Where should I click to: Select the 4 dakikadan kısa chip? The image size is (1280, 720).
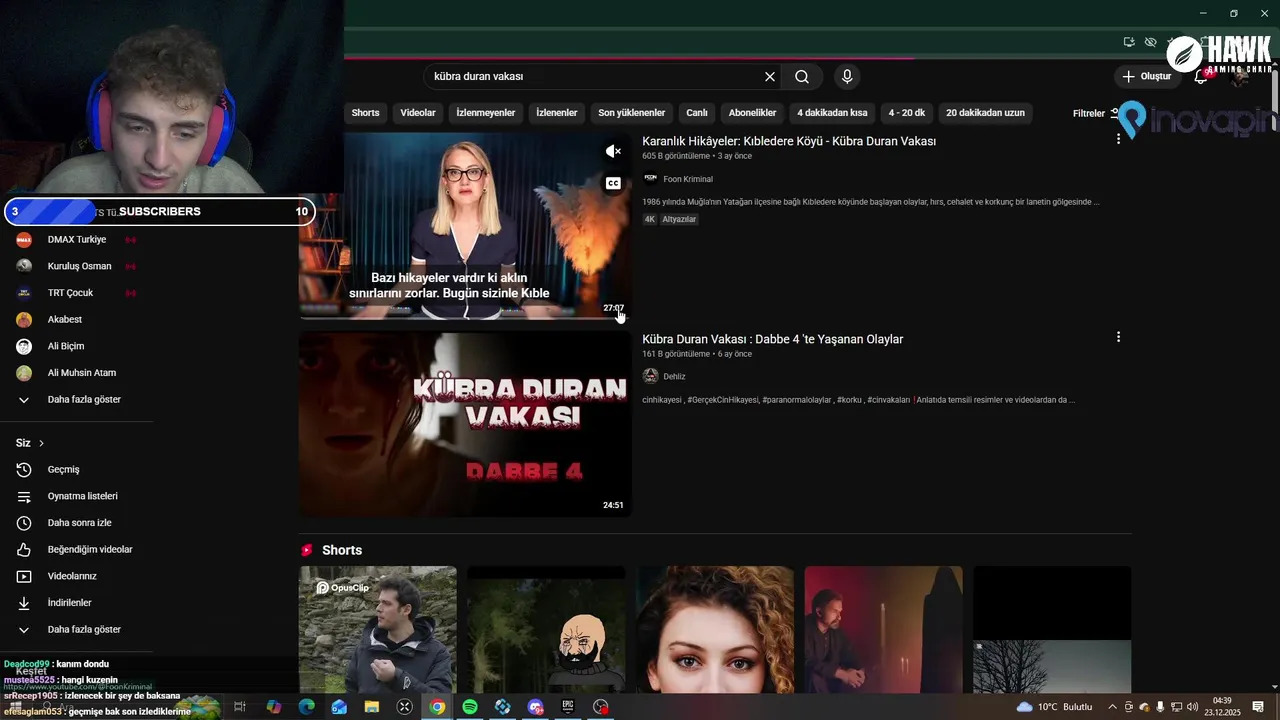coord(832,113)
